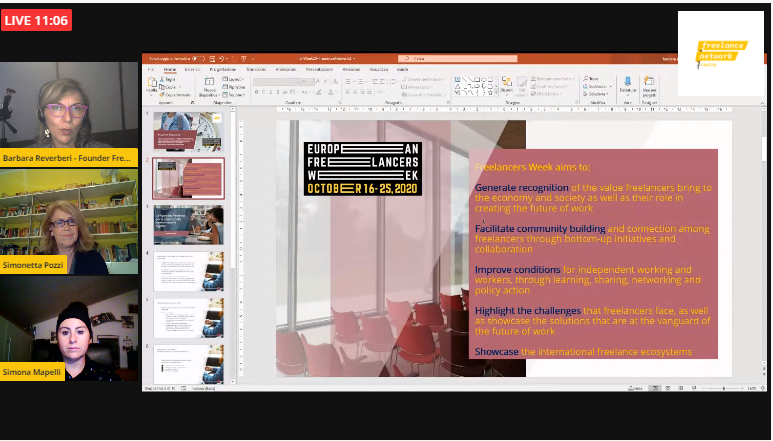
Task: Switch to slide sorter view in status bar
Action: (668, 388)
